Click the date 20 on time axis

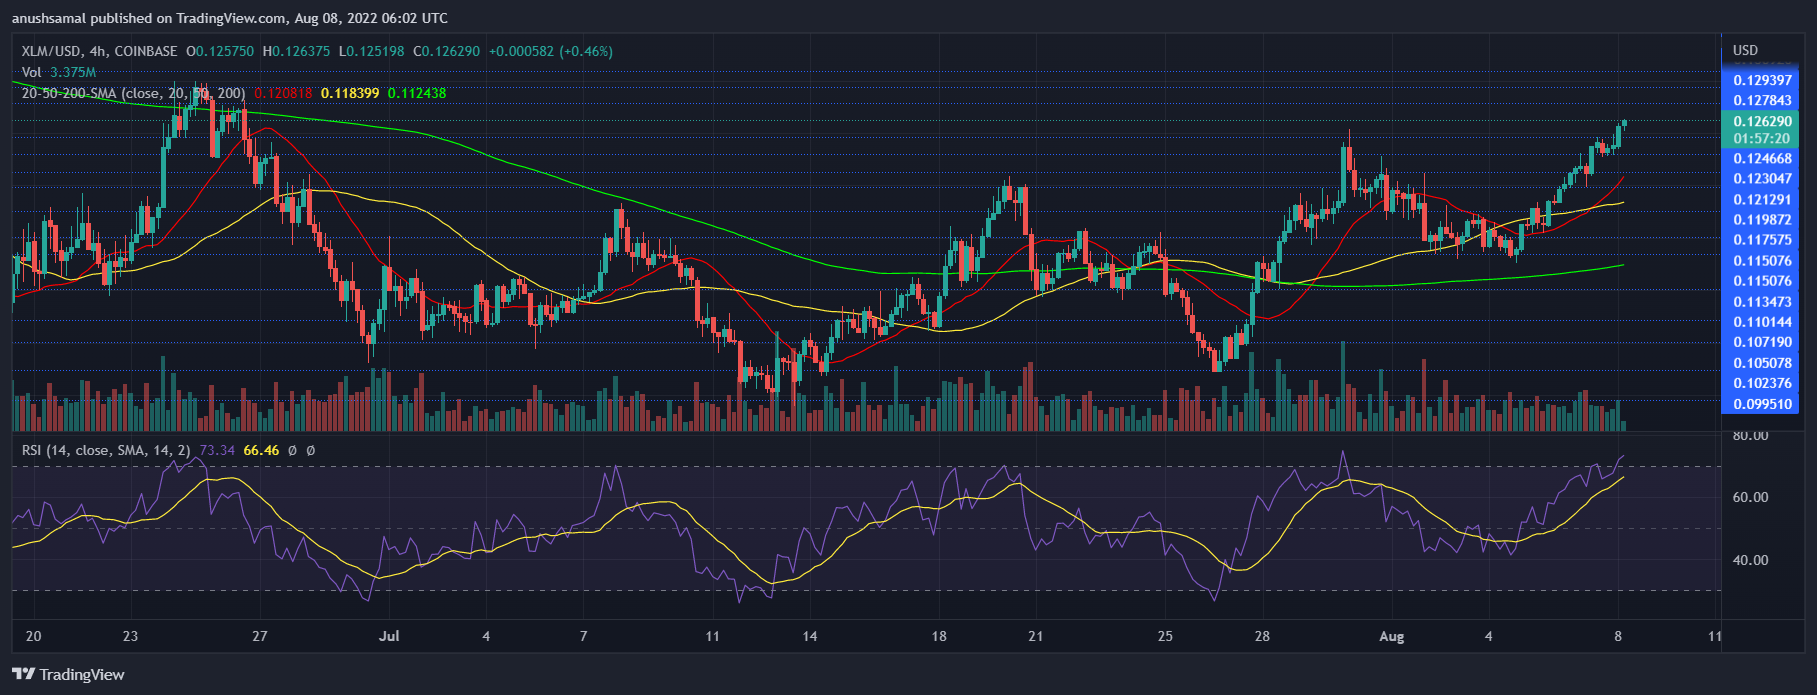tap(33, 636)
